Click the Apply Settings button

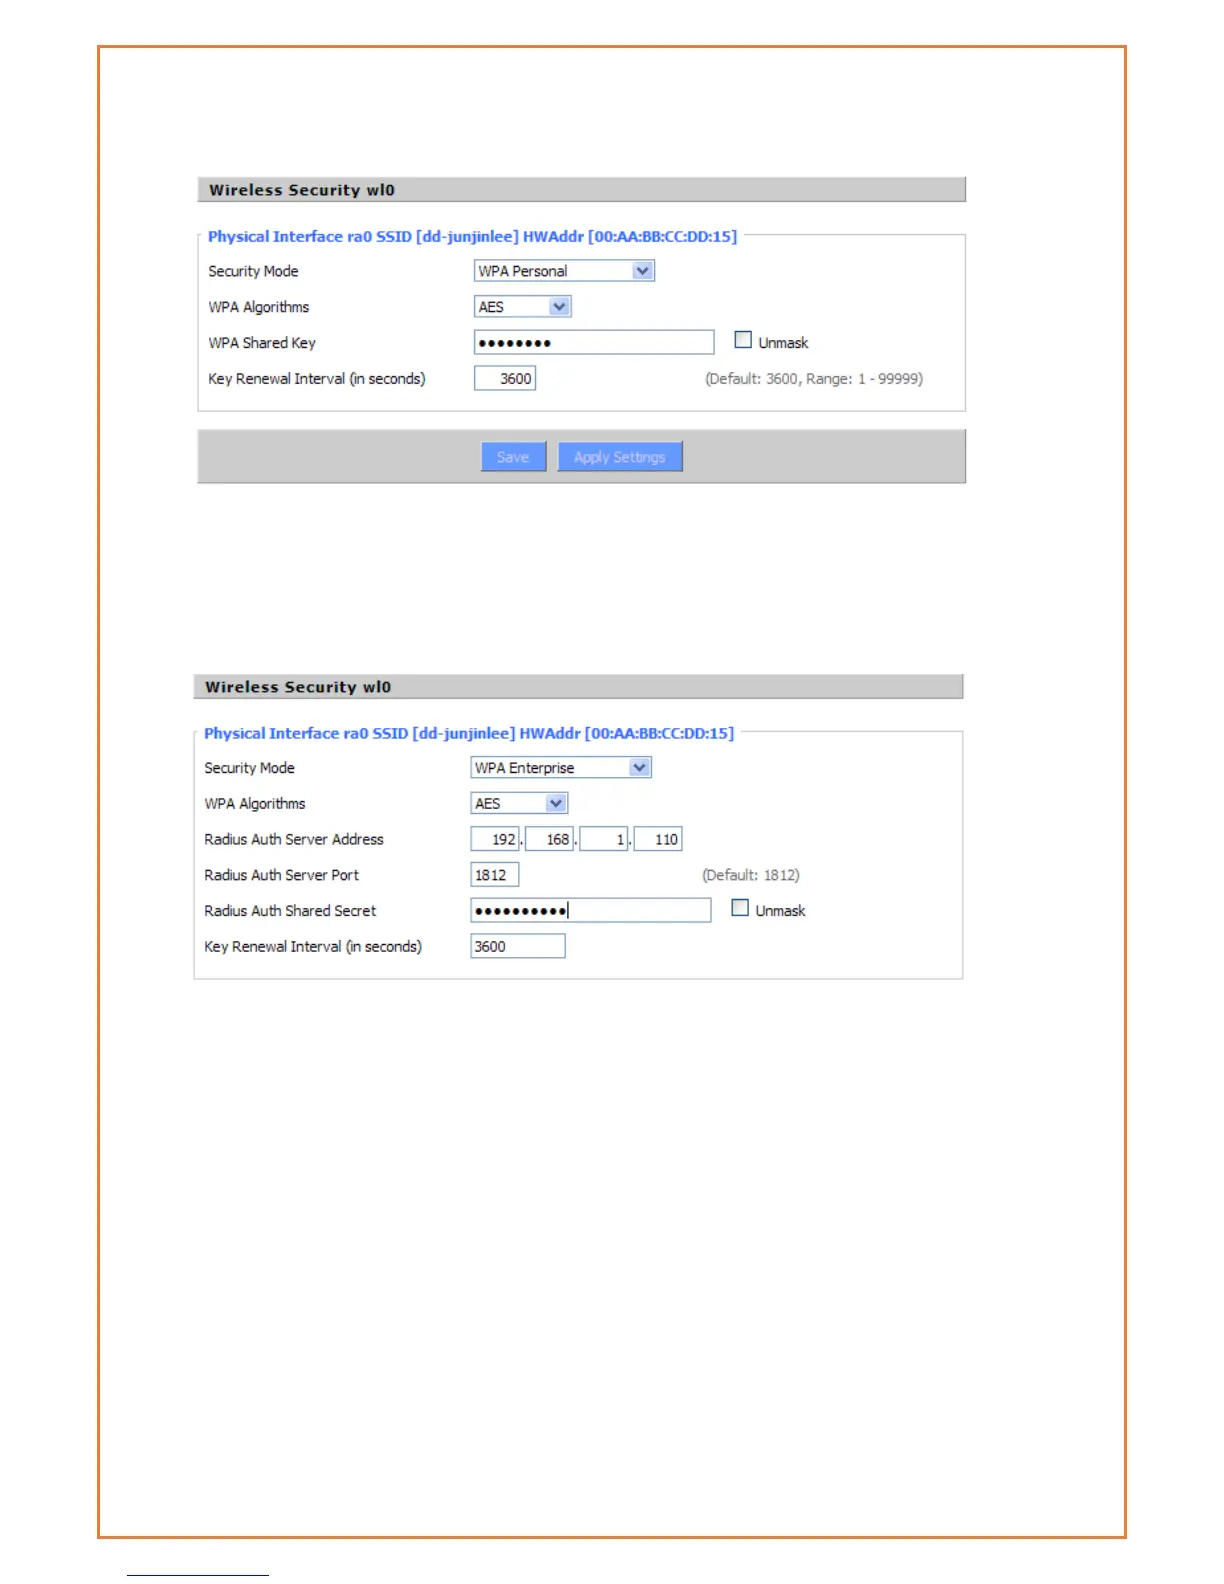click(x=620, y=456)
